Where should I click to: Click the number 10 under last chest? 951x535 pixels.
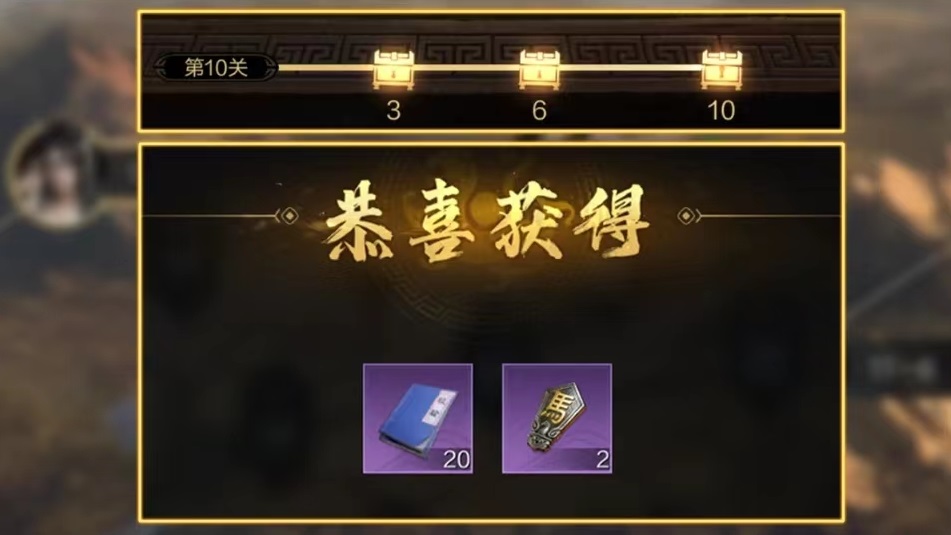pyautogui.click(x=721, y=110)
